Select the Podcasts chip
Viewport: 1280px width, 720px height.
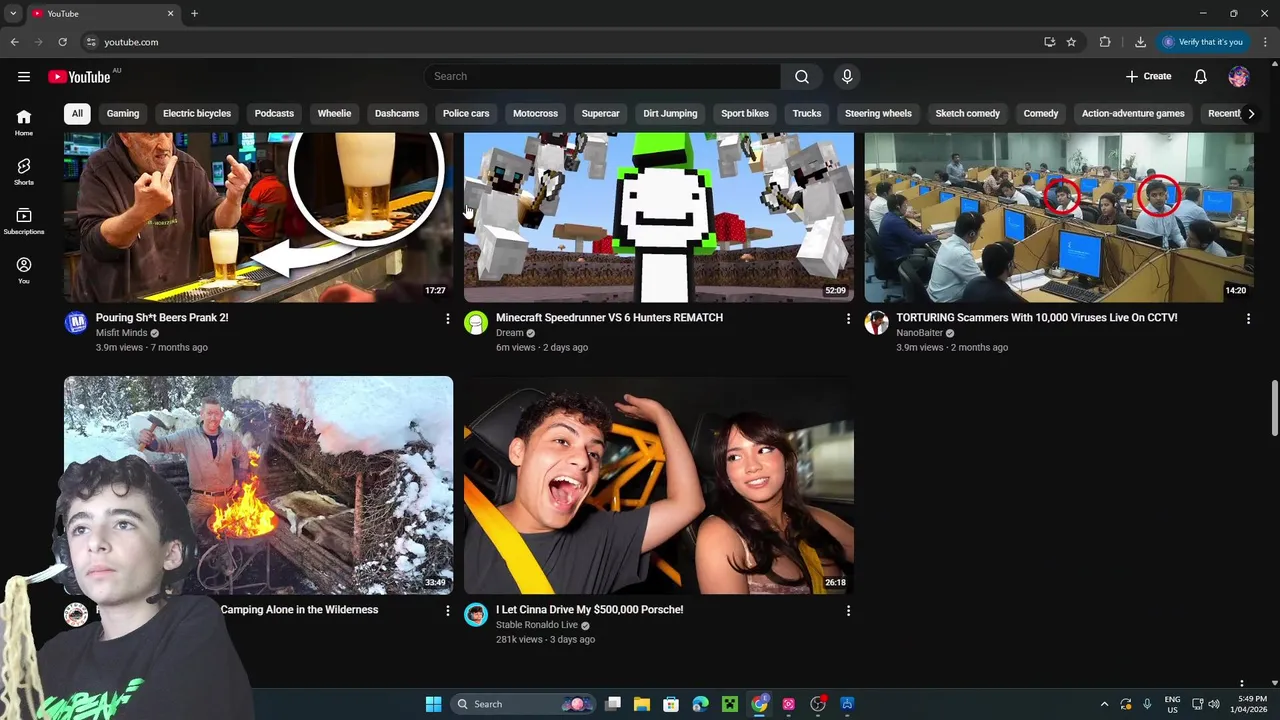[274, 113]
